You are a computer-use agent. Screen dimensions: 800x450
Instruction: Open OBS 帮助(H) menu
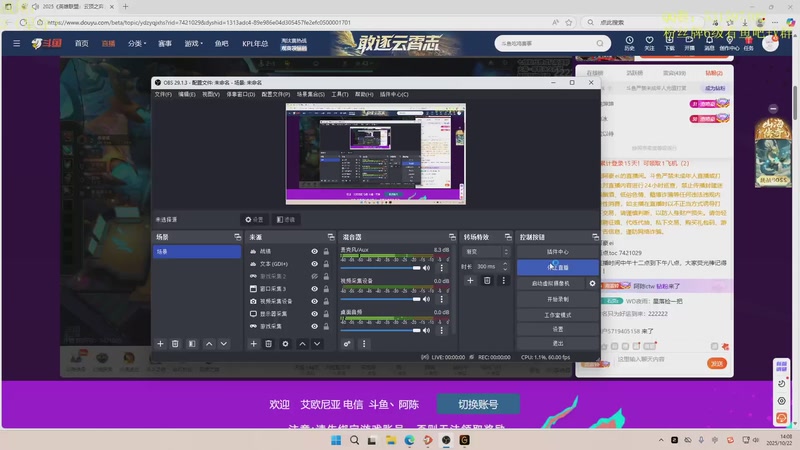(364, 94)
